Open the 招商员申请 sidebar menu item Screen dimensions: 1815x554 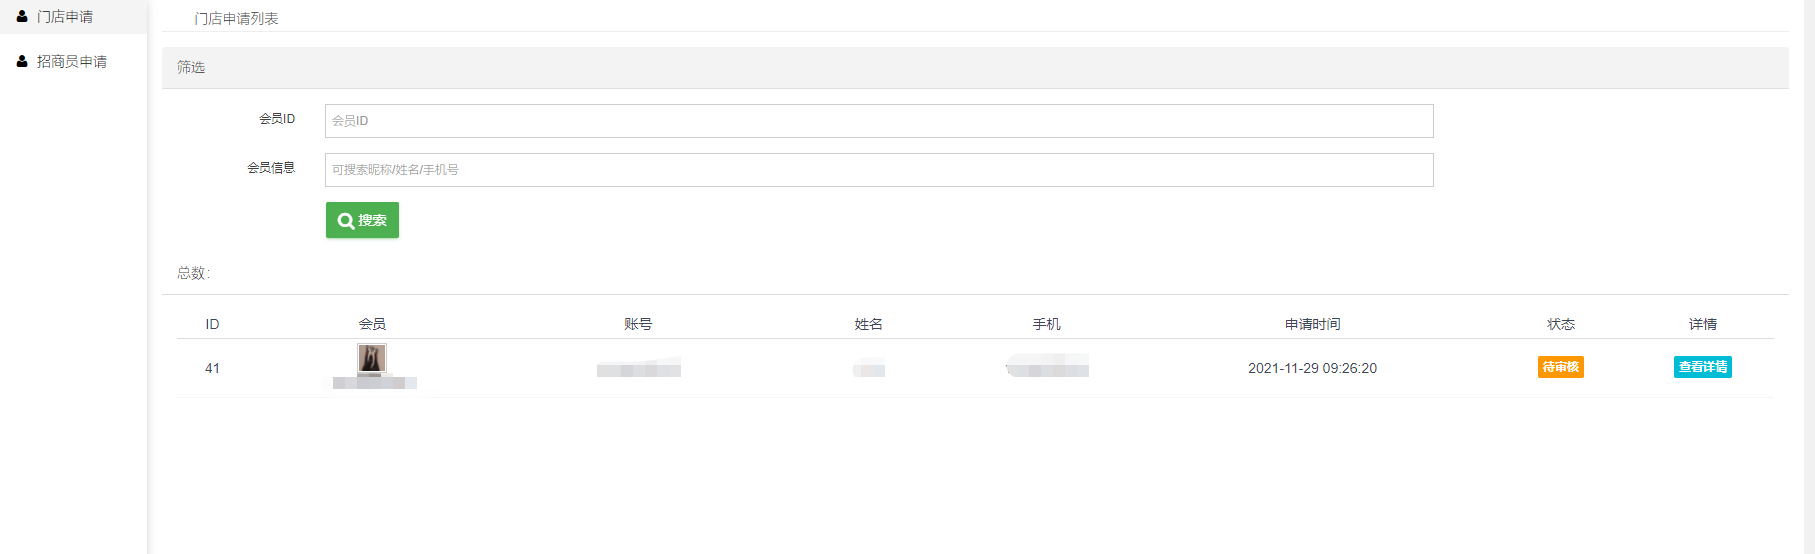pyautogui.click(x=73, y=62)
